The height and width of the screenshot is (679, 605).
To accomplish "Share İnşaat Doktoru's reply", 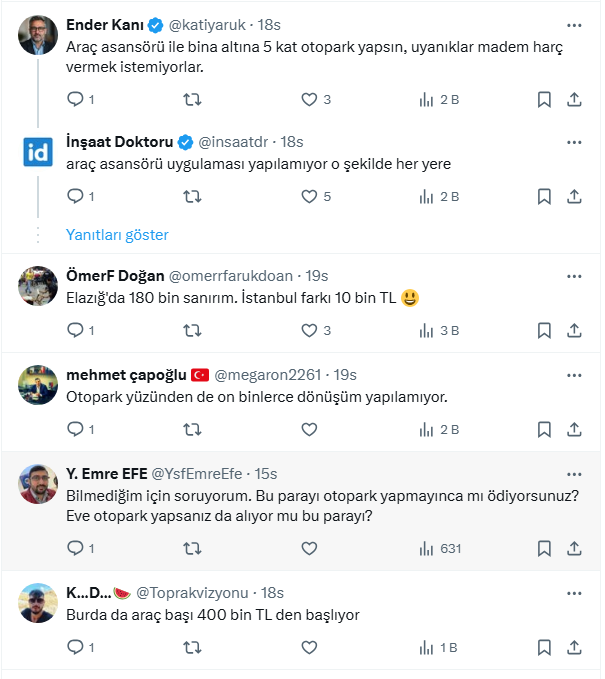I will [x=574, y=196].
